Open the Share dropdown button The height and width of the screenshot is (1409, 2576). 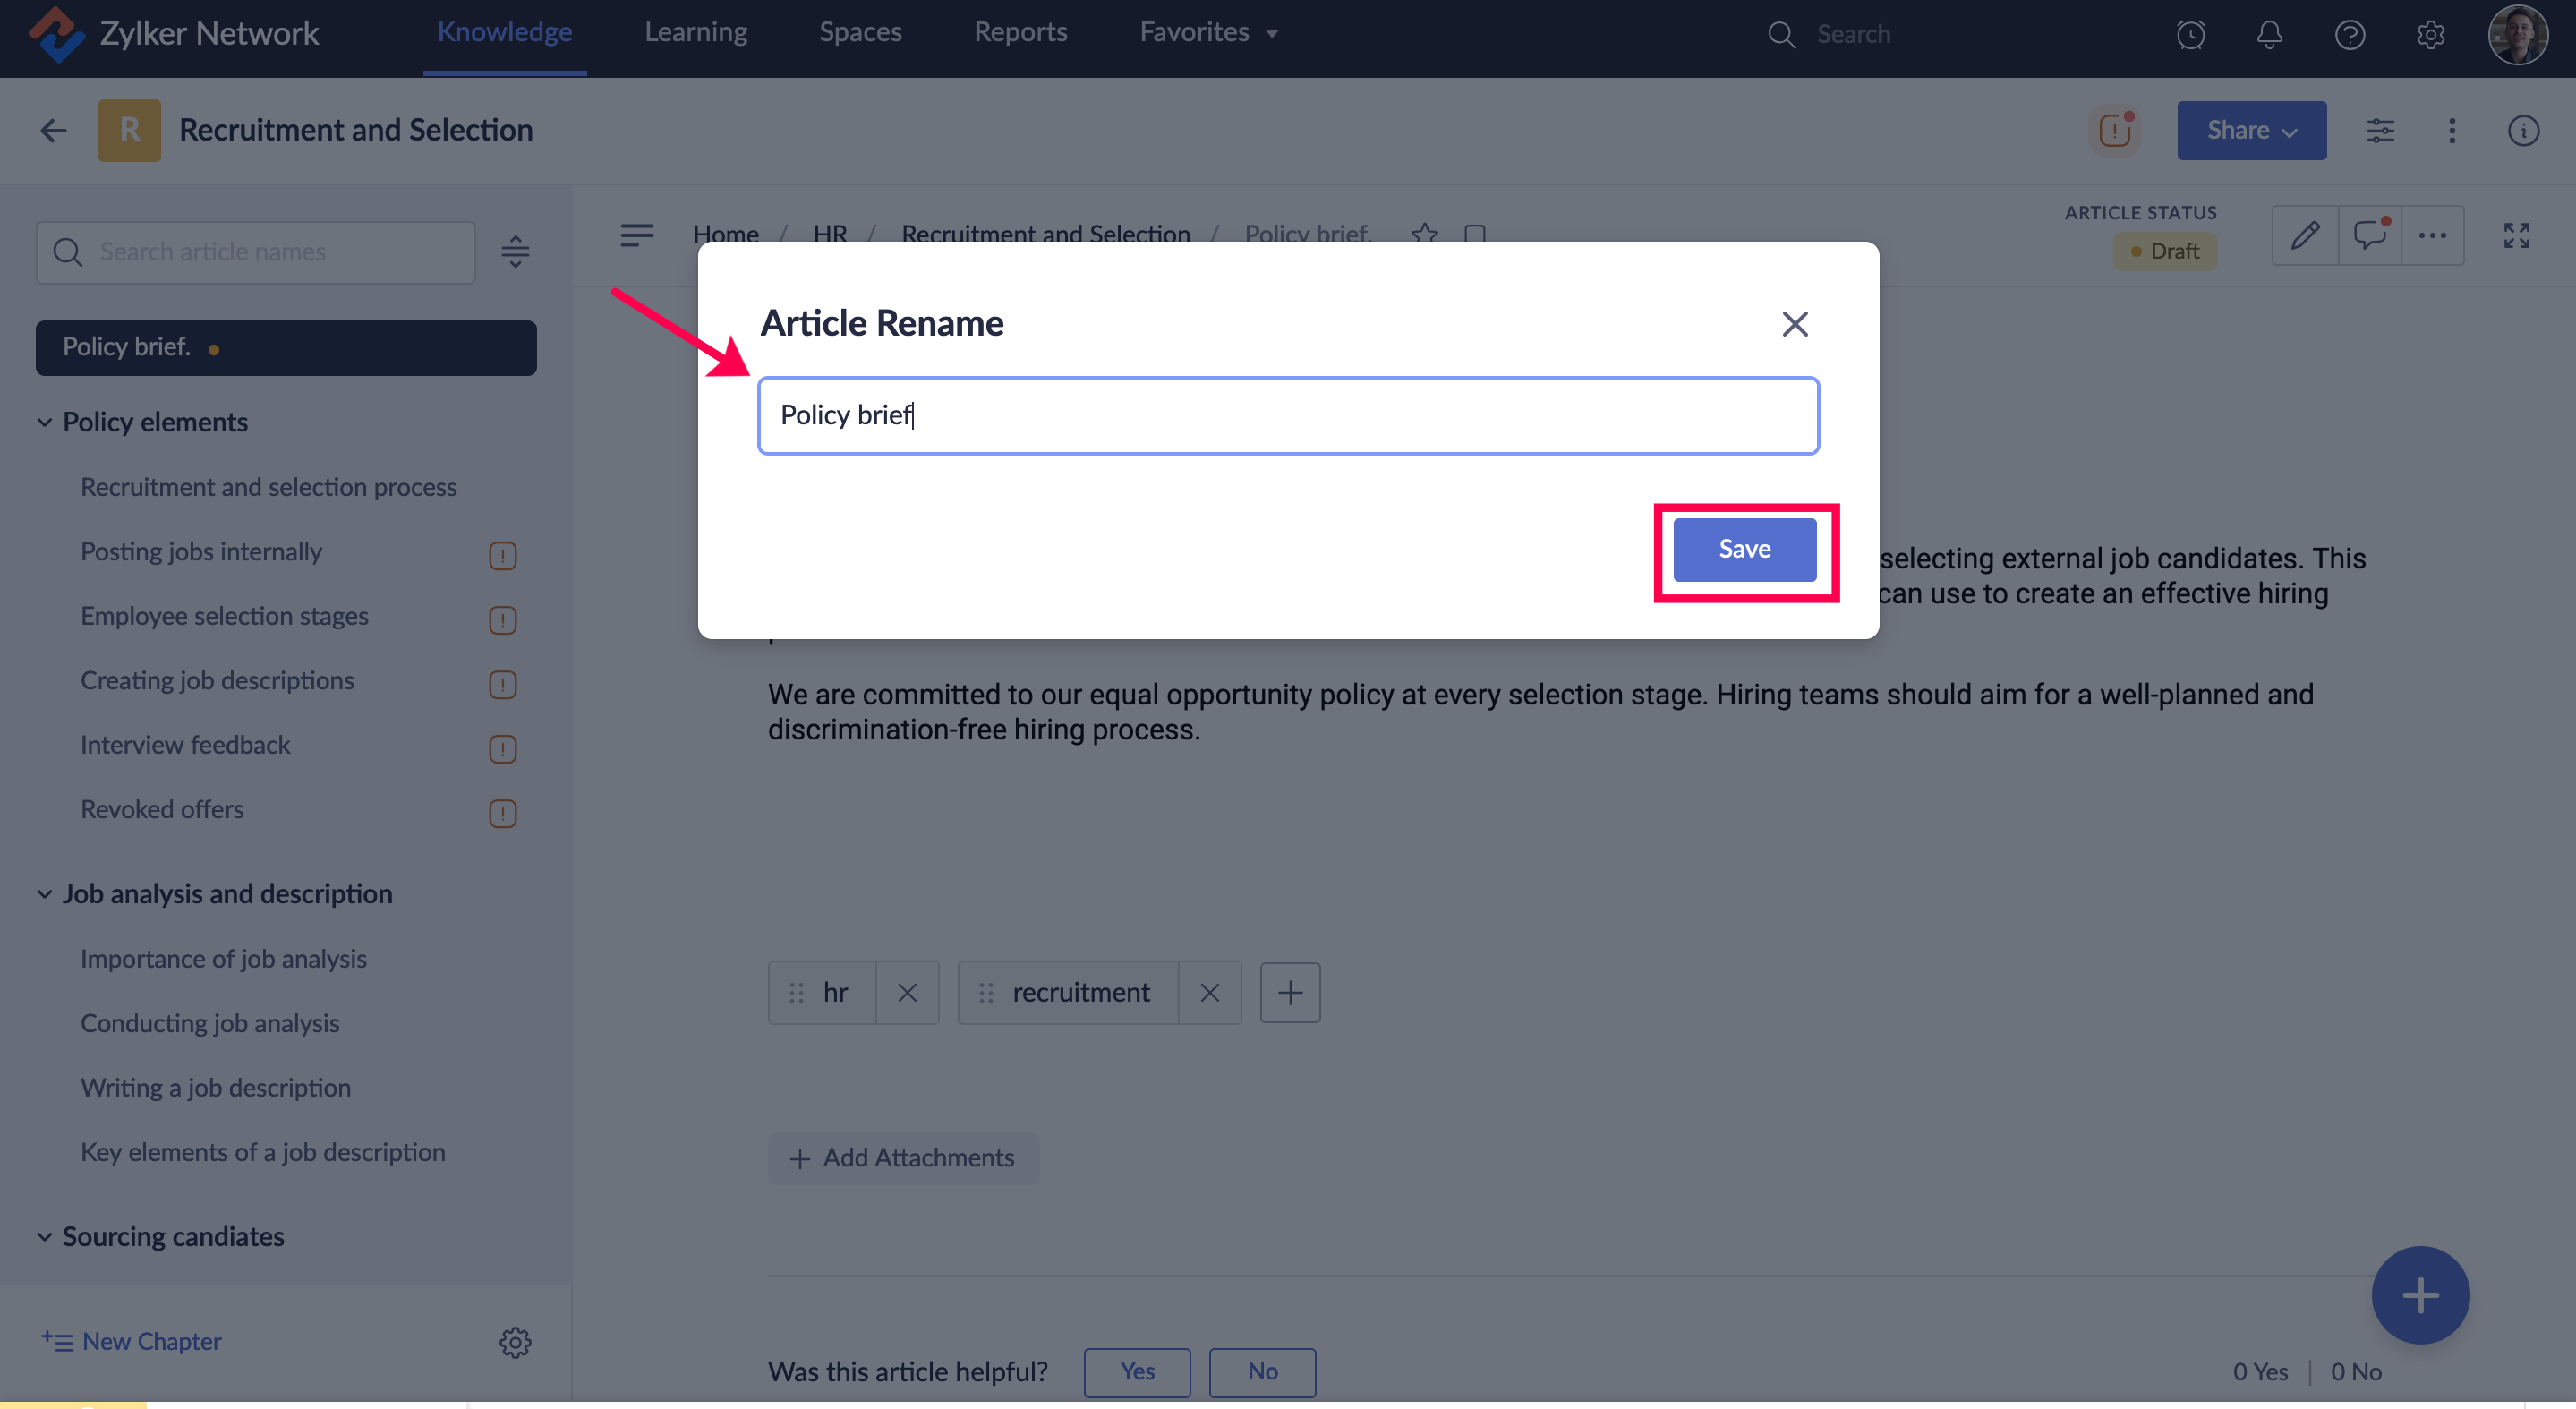pos(2251,131)
